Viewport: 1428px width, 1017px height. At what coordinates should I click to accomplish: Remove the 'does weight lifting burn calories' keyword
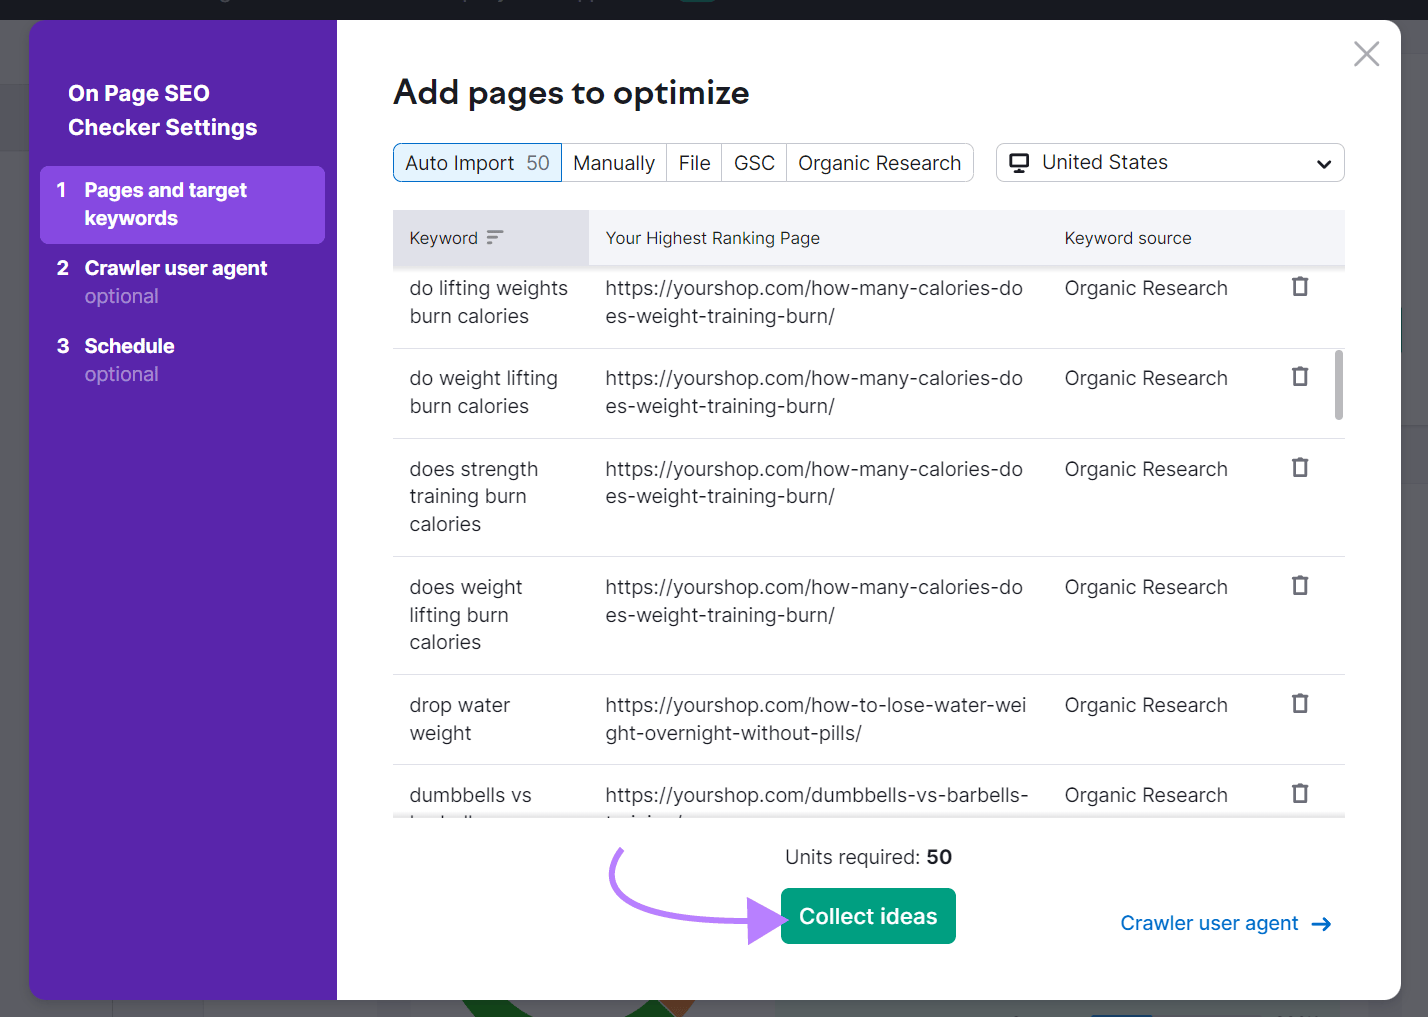tap(1299, 585)
